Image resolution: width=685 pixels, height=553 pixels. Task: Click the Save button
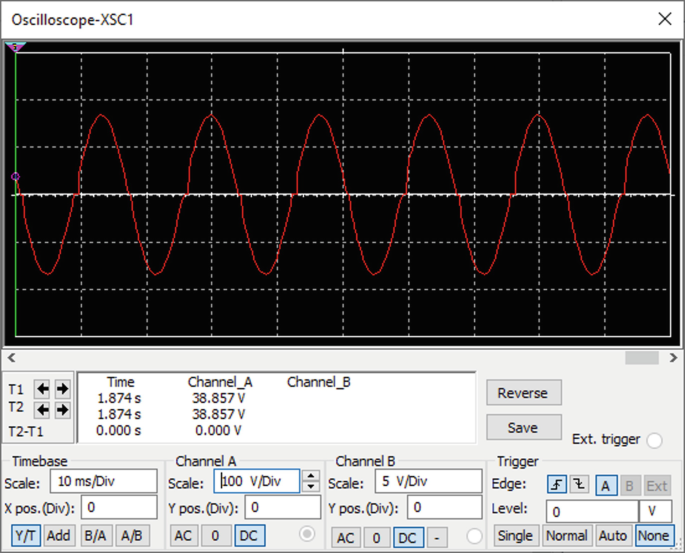tap(523, 427)
